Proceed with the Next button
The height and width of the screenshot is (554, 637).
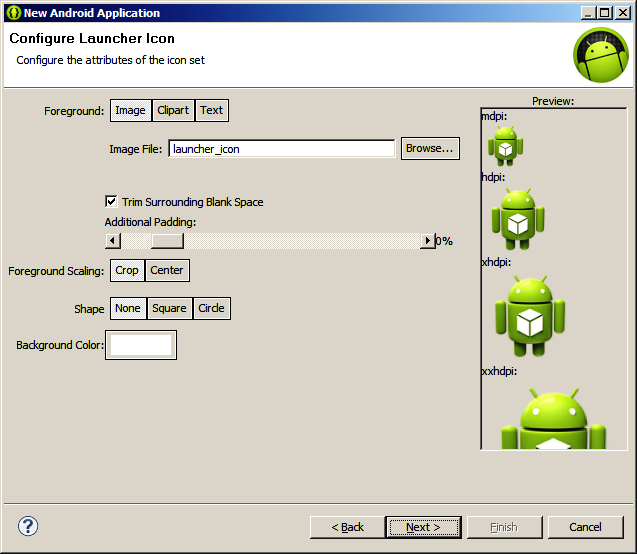424,527
